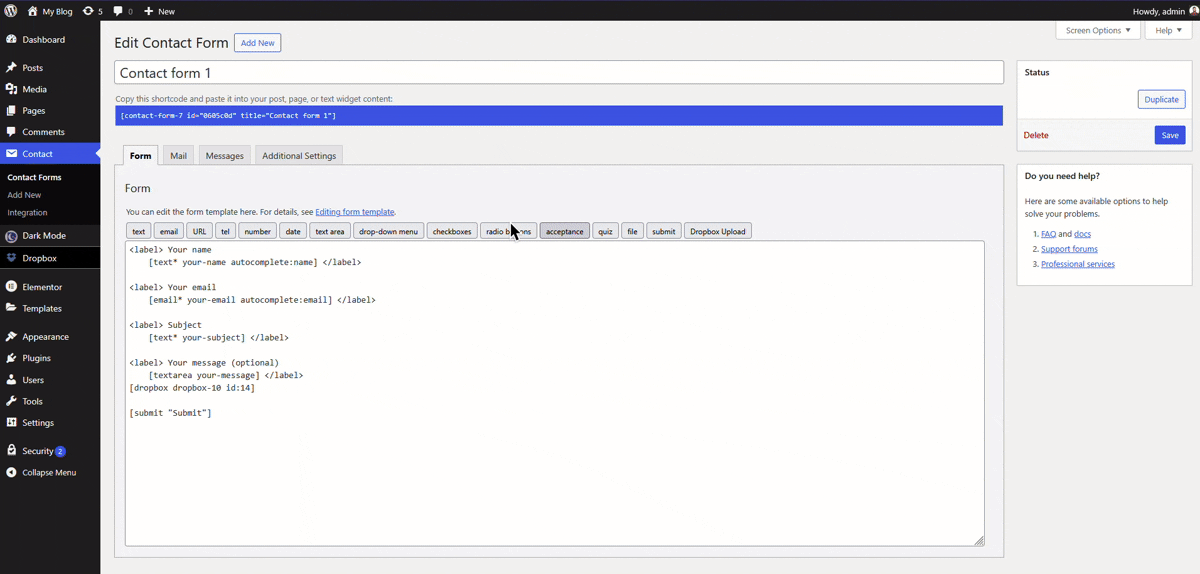The width and height of the screenshot is (1200, 574).
Task: Insert a text area form tag
Action: point(330,231)
